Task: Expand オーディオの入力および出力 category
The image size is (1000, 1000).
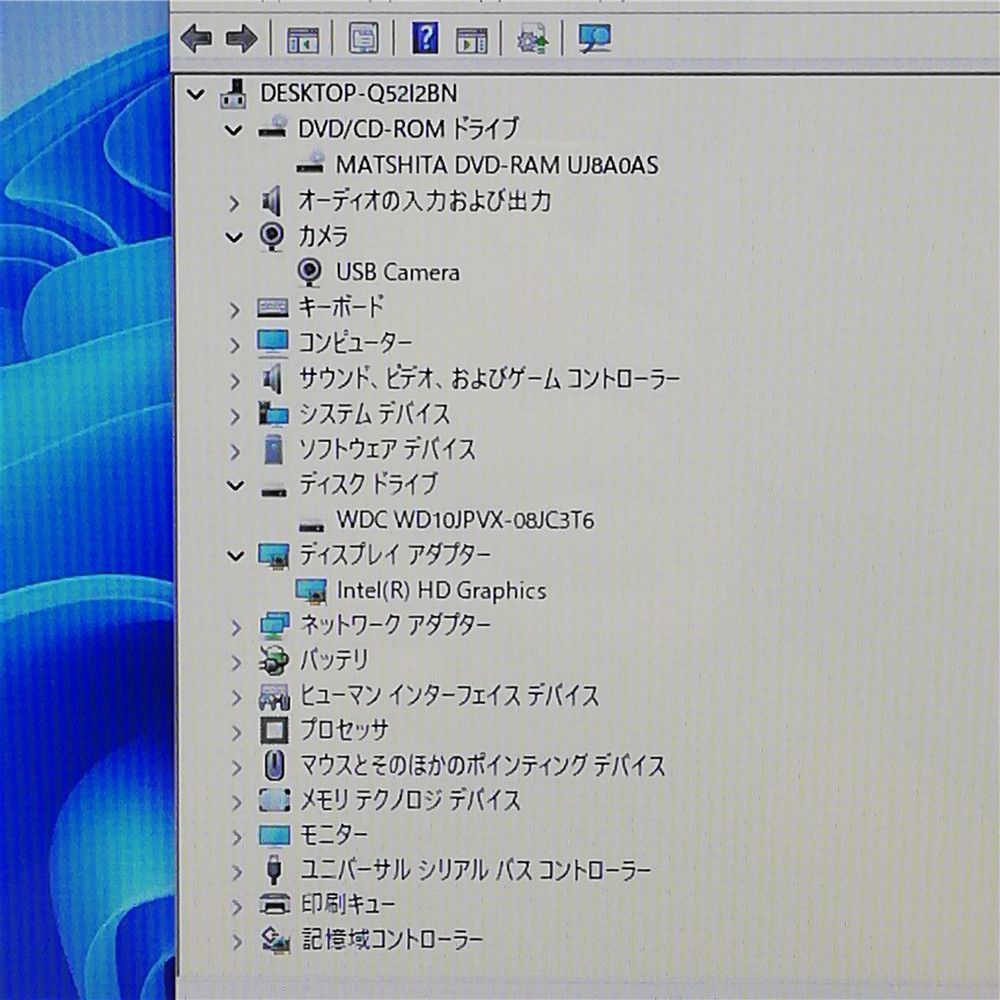Action: click(234, 203)
